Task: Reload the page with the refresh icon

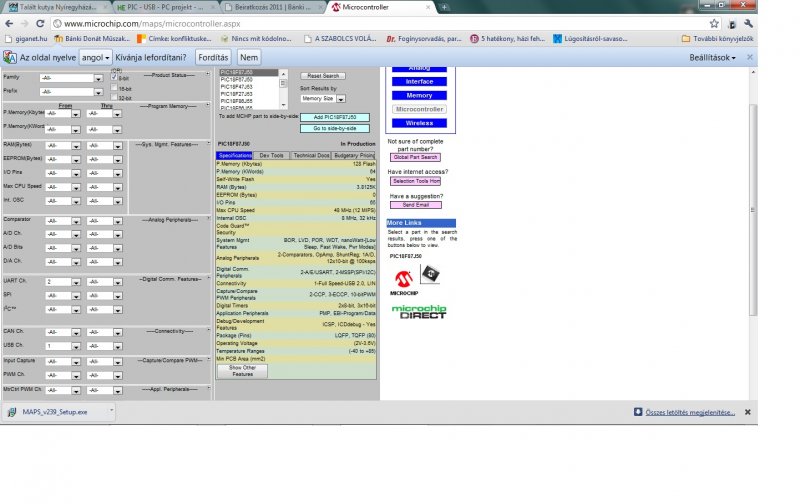Action: coord(40,23)
